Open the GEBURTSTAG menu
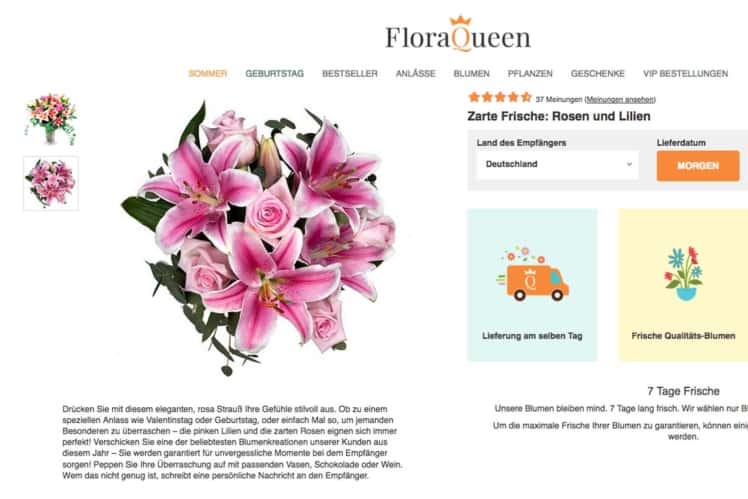The image size is (748, 499). click(x=274, y=73)
